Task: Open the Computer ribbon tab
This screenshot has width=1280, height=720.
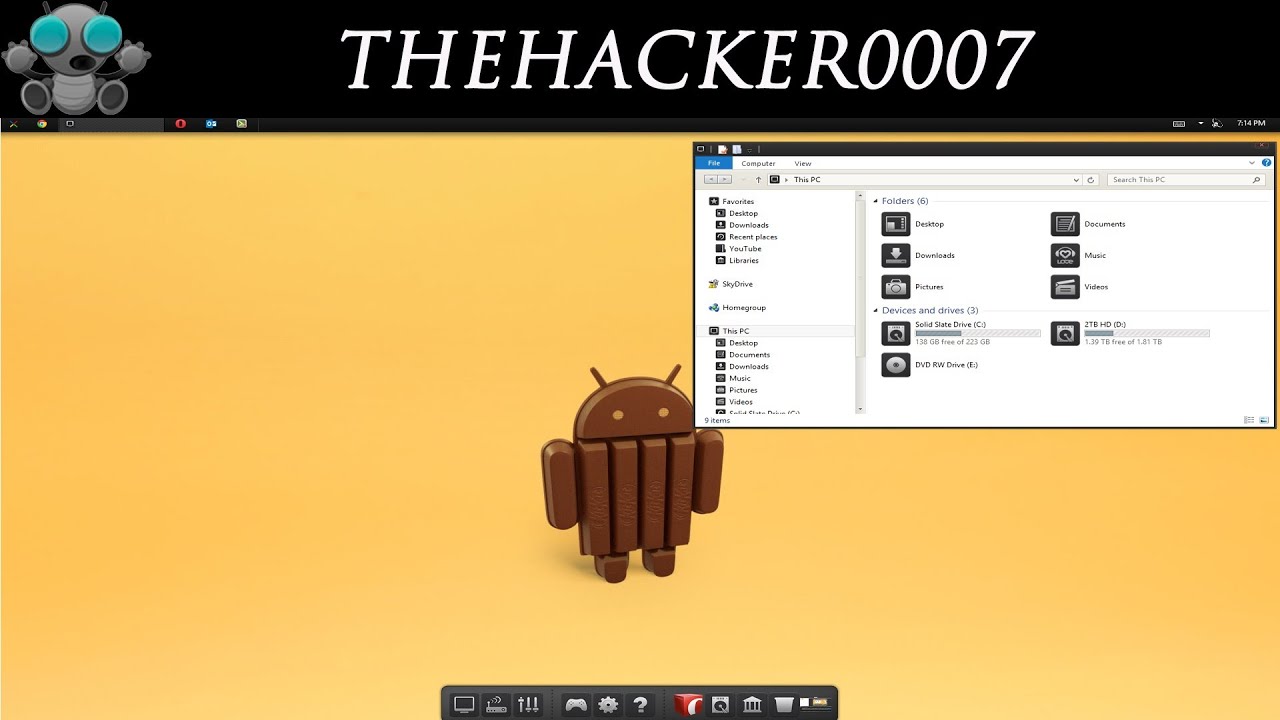Action: (758, 163)
